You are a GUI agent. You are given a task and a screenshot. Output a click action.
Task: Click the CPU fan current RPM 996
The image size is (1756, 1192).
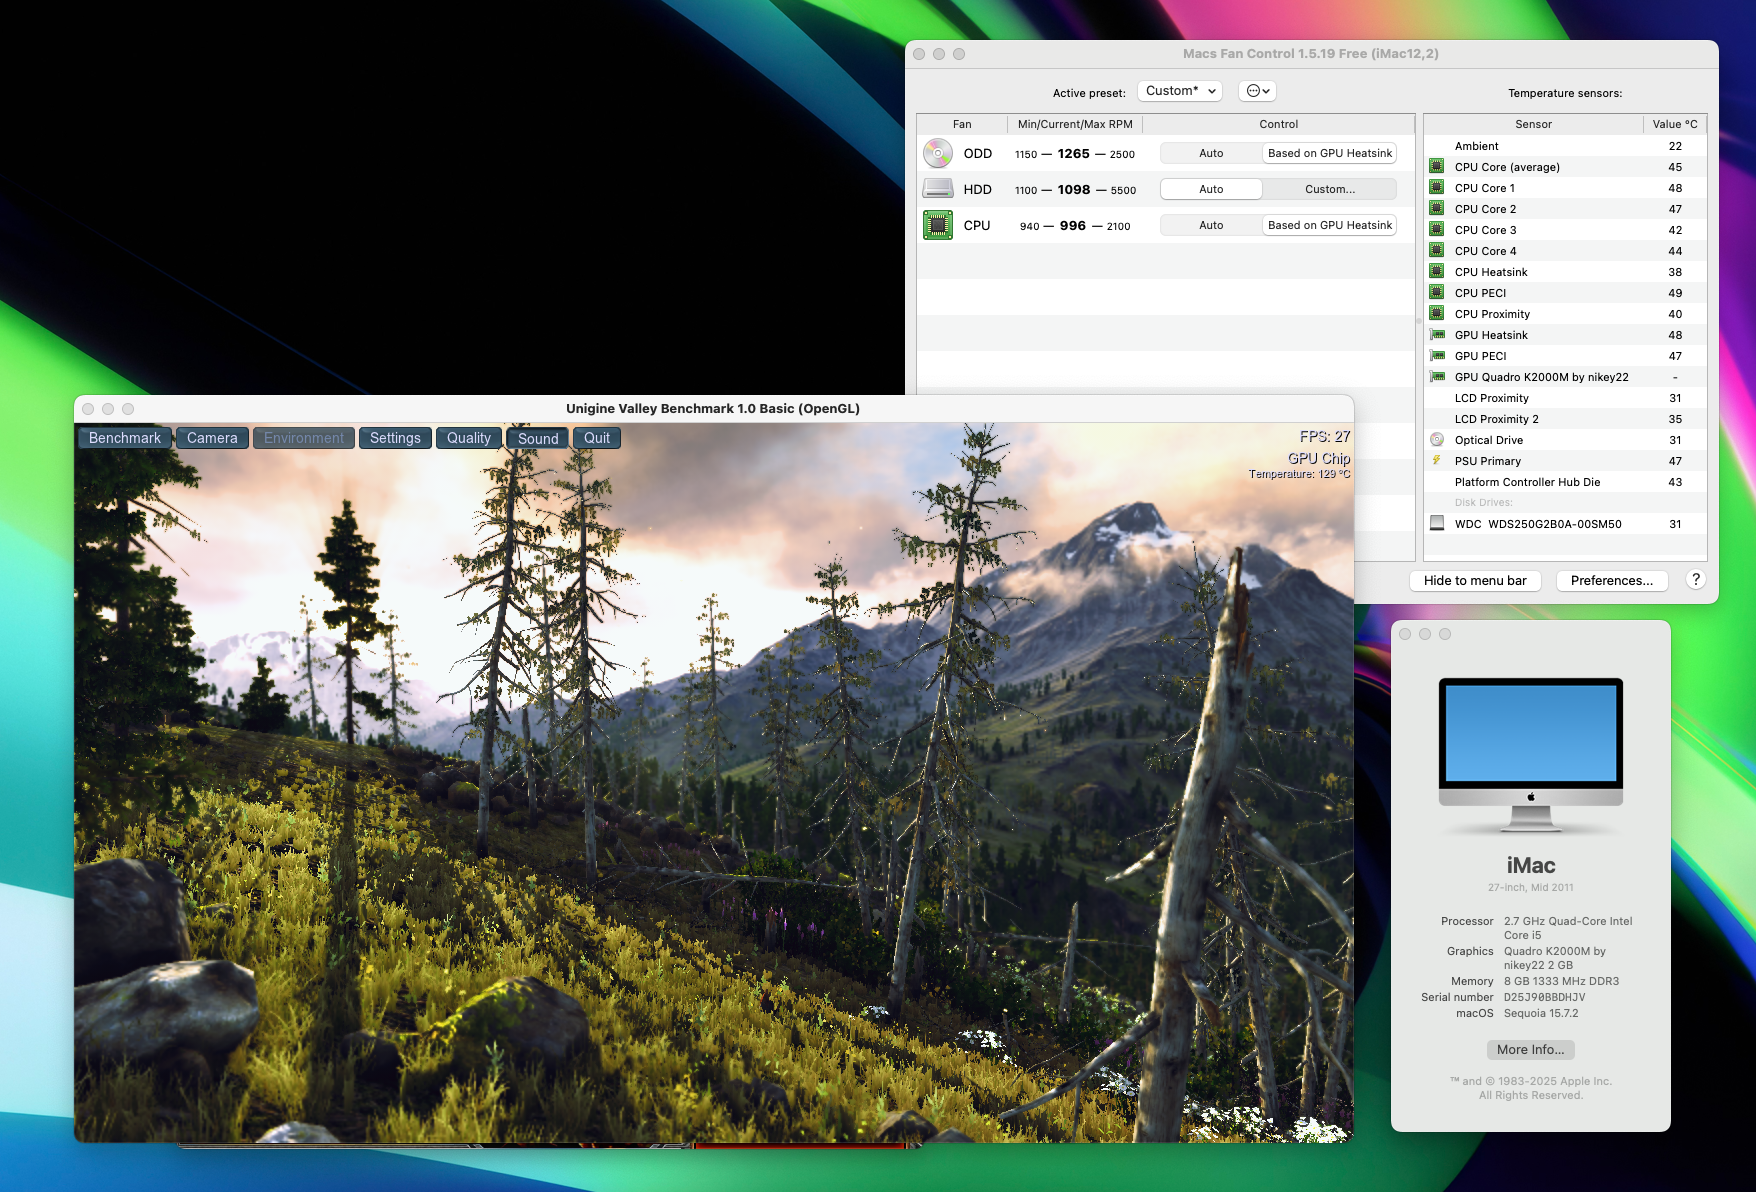pos(1073,226)
